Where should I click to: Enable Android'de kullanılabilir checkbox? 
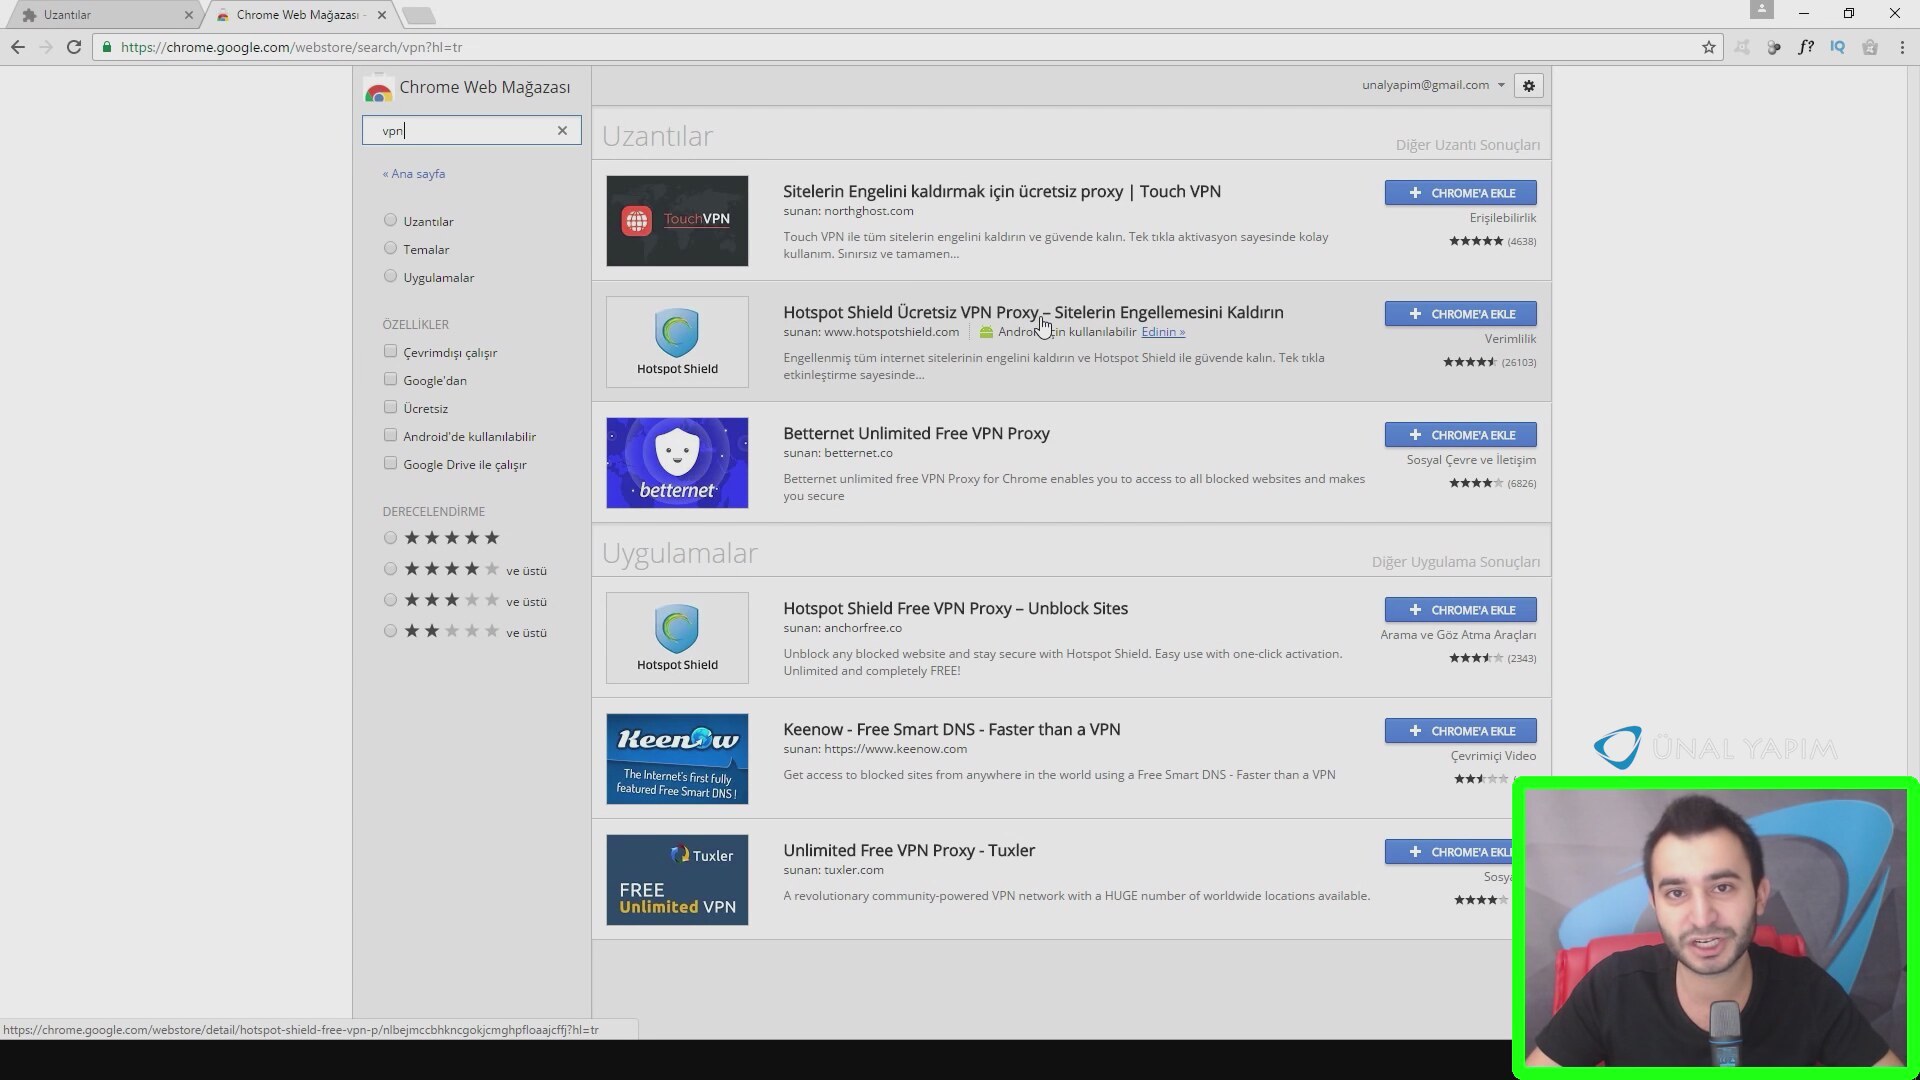[390, 435]
